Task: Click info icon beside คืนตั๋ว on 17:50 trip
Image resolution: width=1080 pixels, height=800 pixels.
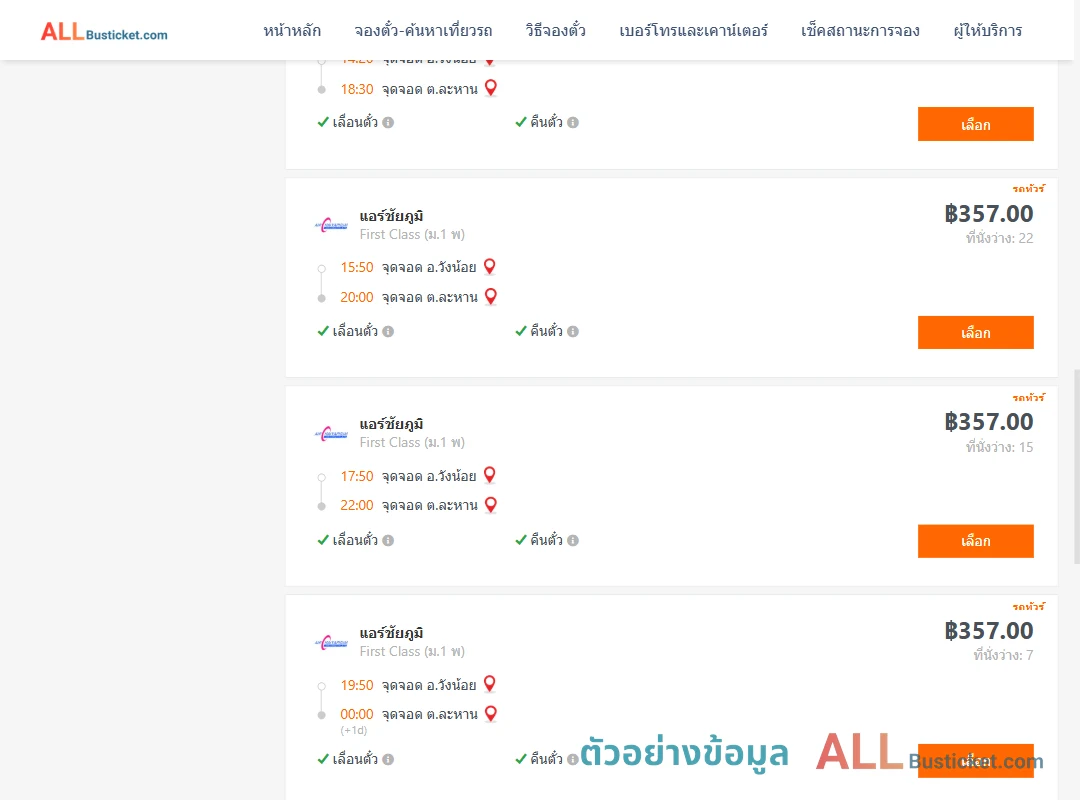Action: coord(573,540)
